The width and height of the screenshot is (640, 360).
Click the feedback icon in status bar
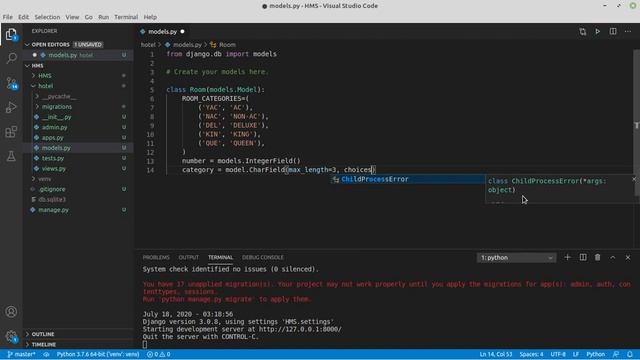point(616,354)
